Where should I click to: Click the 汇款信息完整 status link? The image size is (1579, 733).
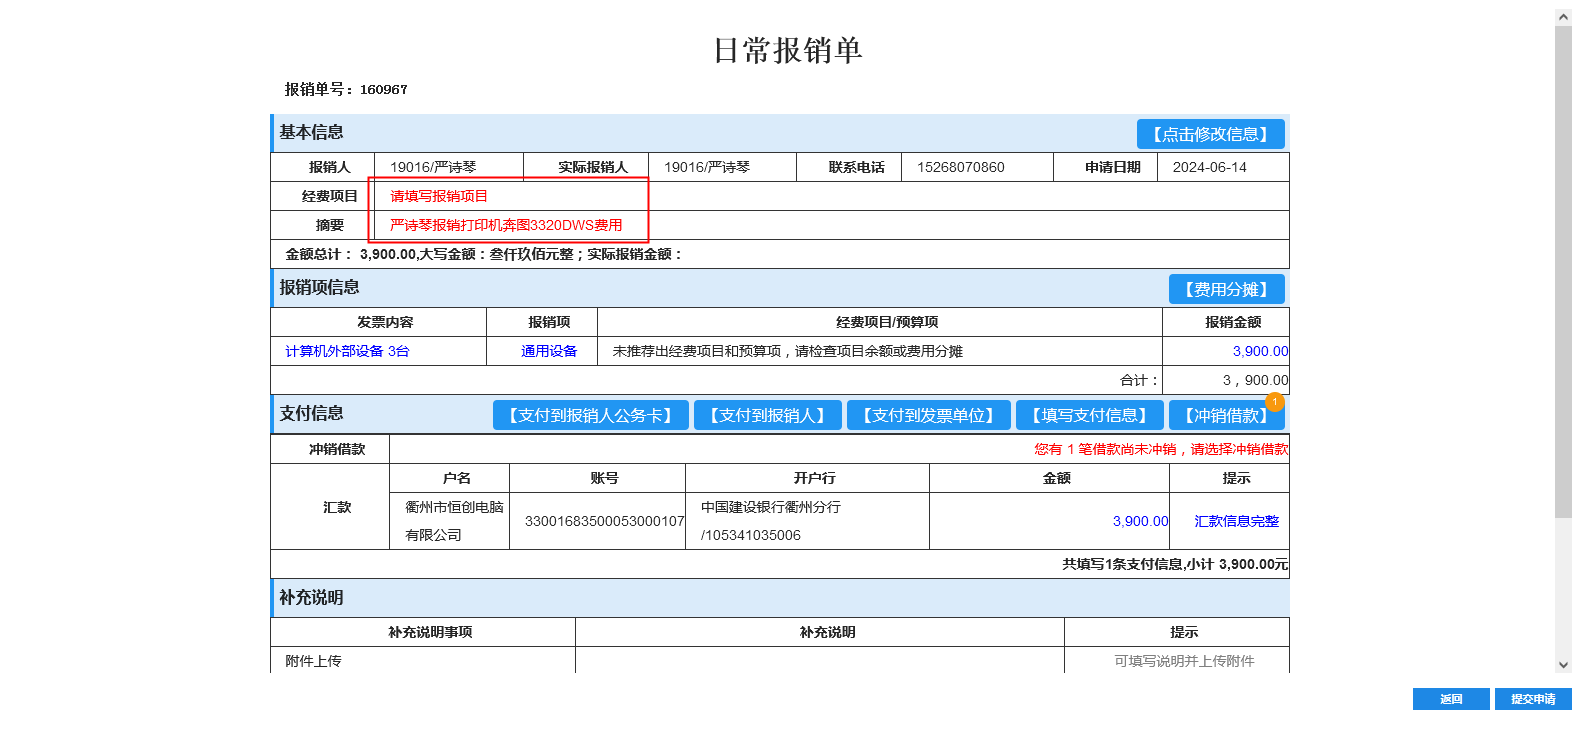[1236, 521]
